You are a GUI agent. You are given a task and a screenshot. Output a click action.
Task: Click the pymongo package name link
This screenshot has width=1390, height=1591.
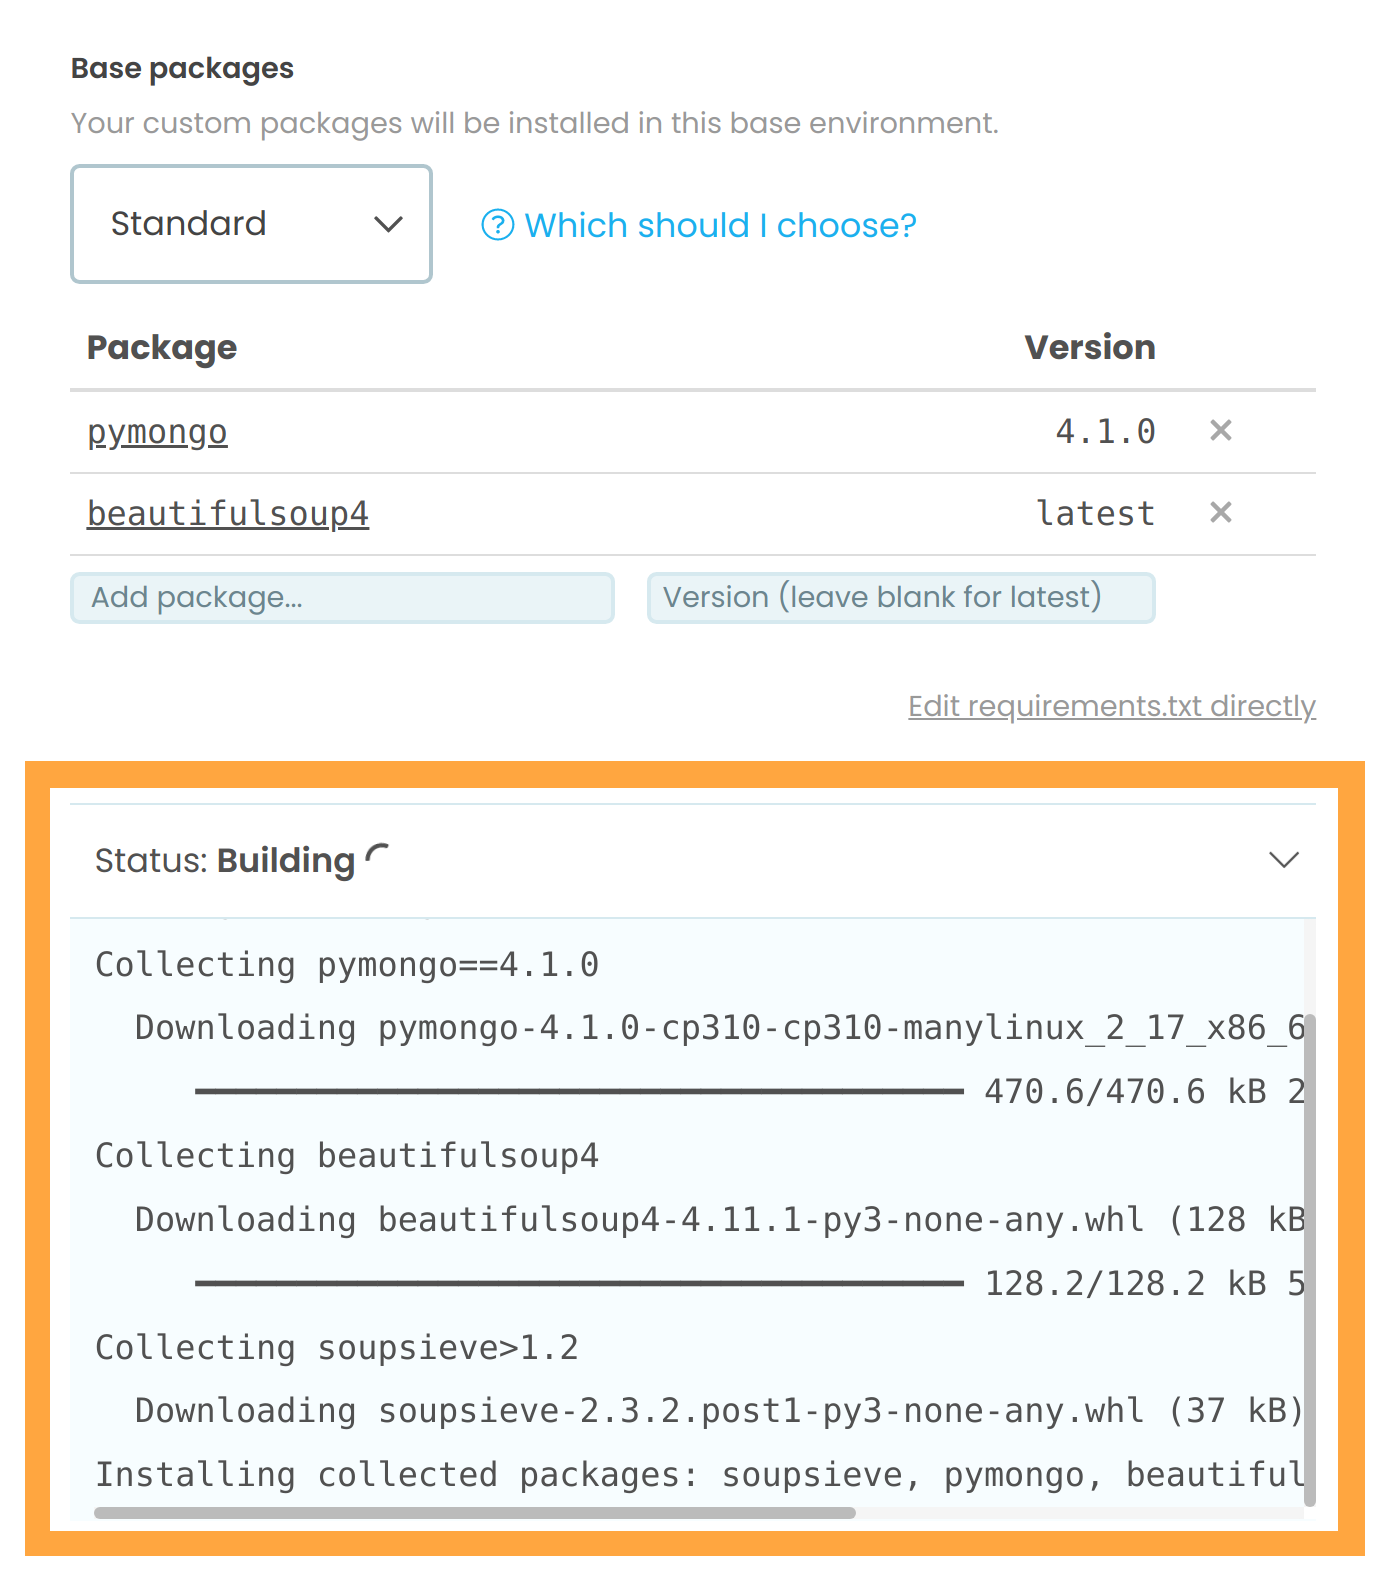tap(156, 431)
